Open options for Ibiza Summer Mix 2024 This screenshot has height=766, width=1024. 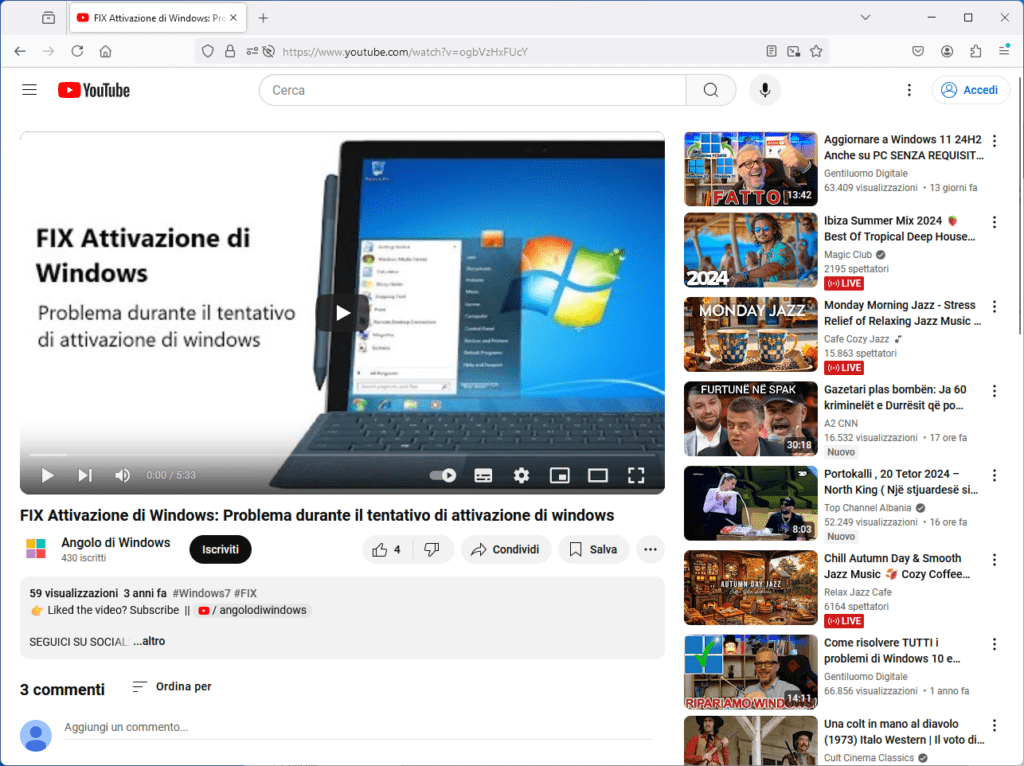994,222
